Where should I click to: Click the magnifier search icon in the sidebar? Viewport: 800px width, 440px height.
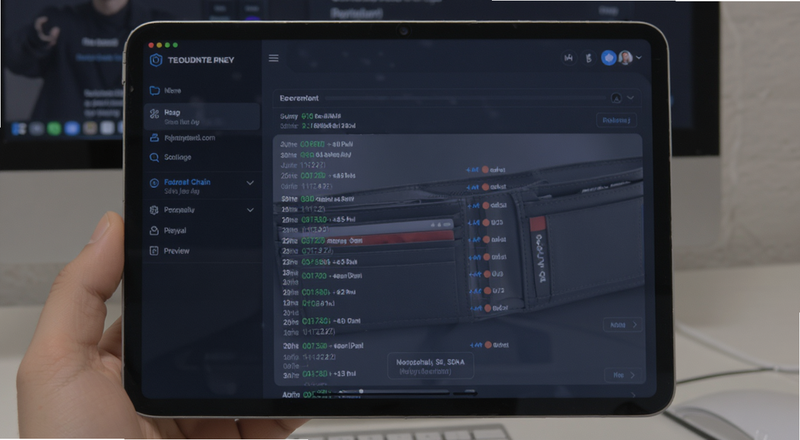click(x=154, y=157)
